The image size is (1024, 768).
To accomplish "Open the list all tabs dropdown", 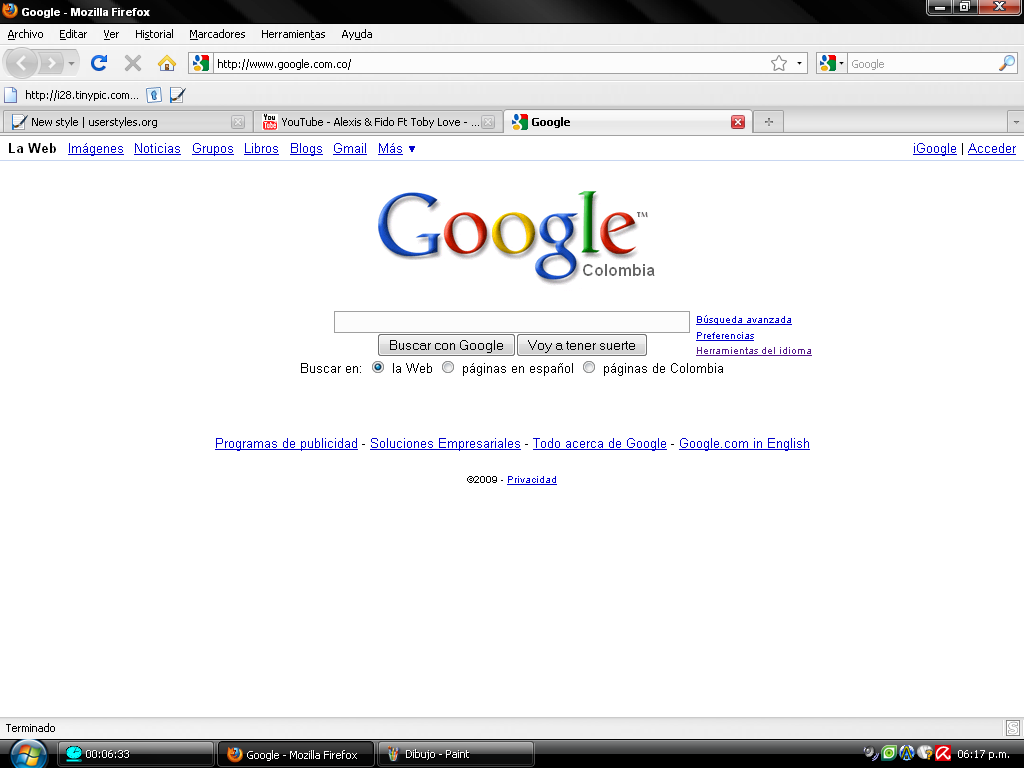I will tap(1016, 122).
